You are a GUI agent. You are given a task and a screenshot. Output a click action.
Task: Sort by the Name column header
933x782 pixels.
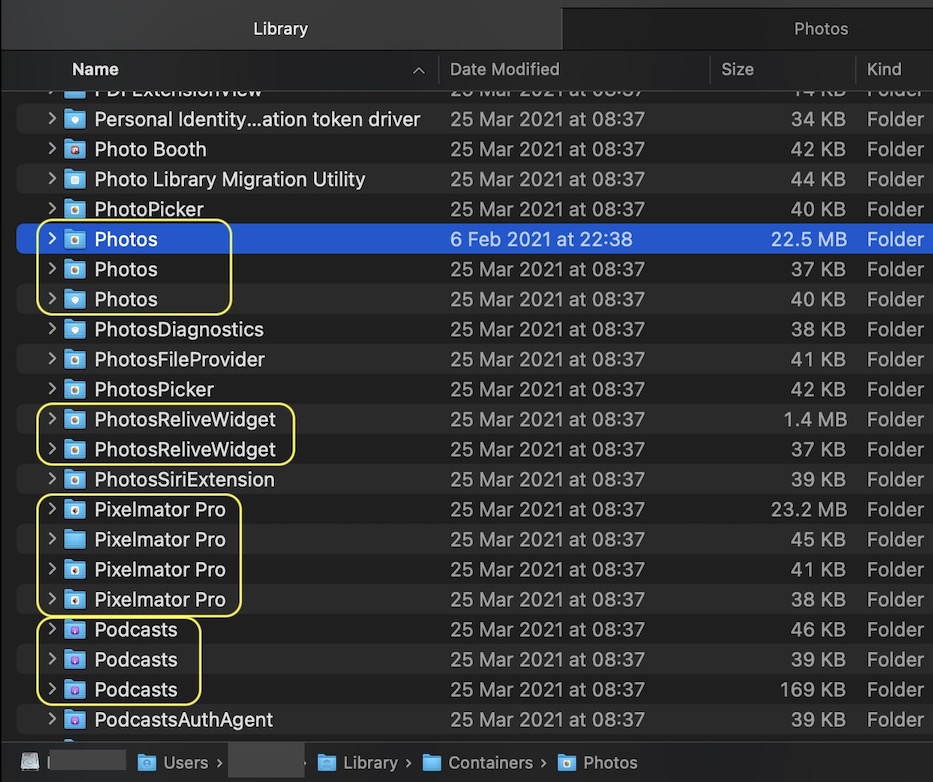click(95, 70)
